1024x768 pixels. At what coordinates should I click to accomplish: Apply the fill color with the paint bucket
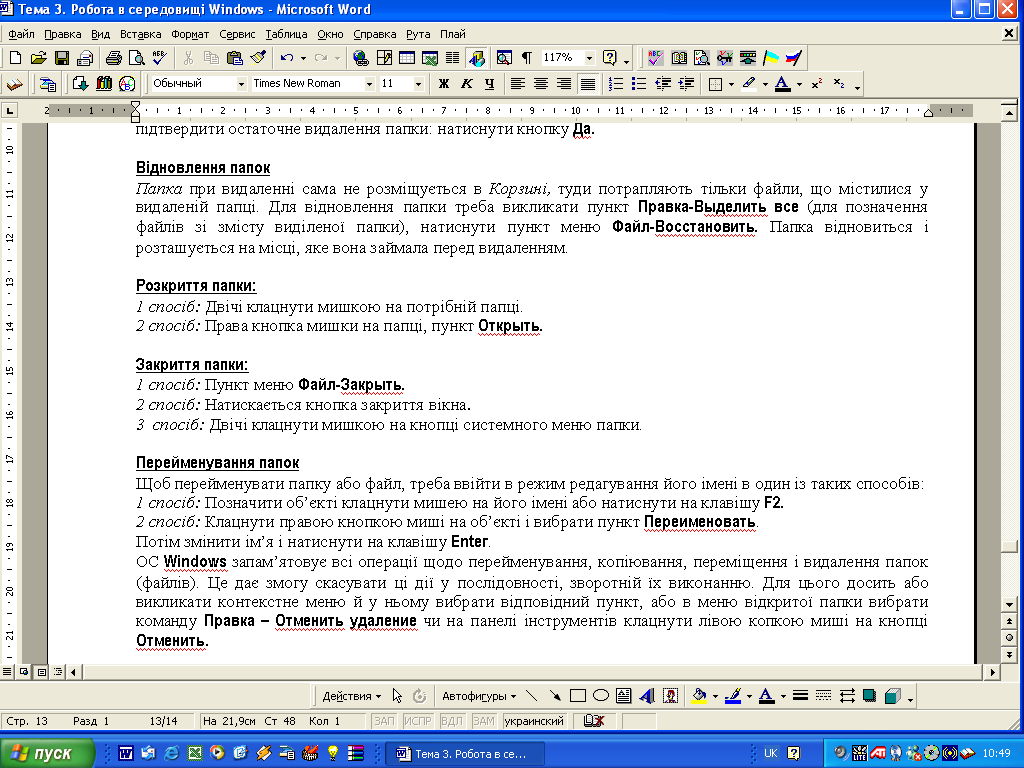tap(699, 696)
